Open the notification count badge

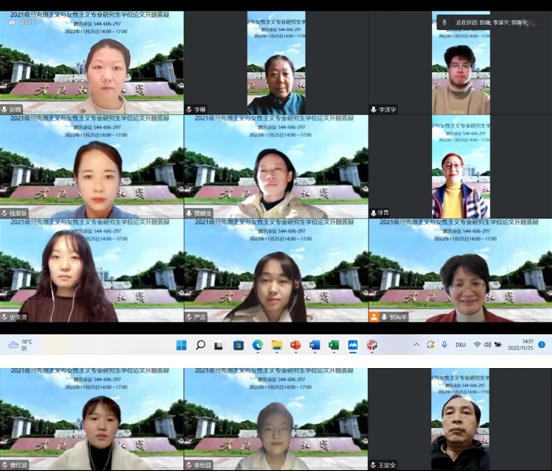542,345
